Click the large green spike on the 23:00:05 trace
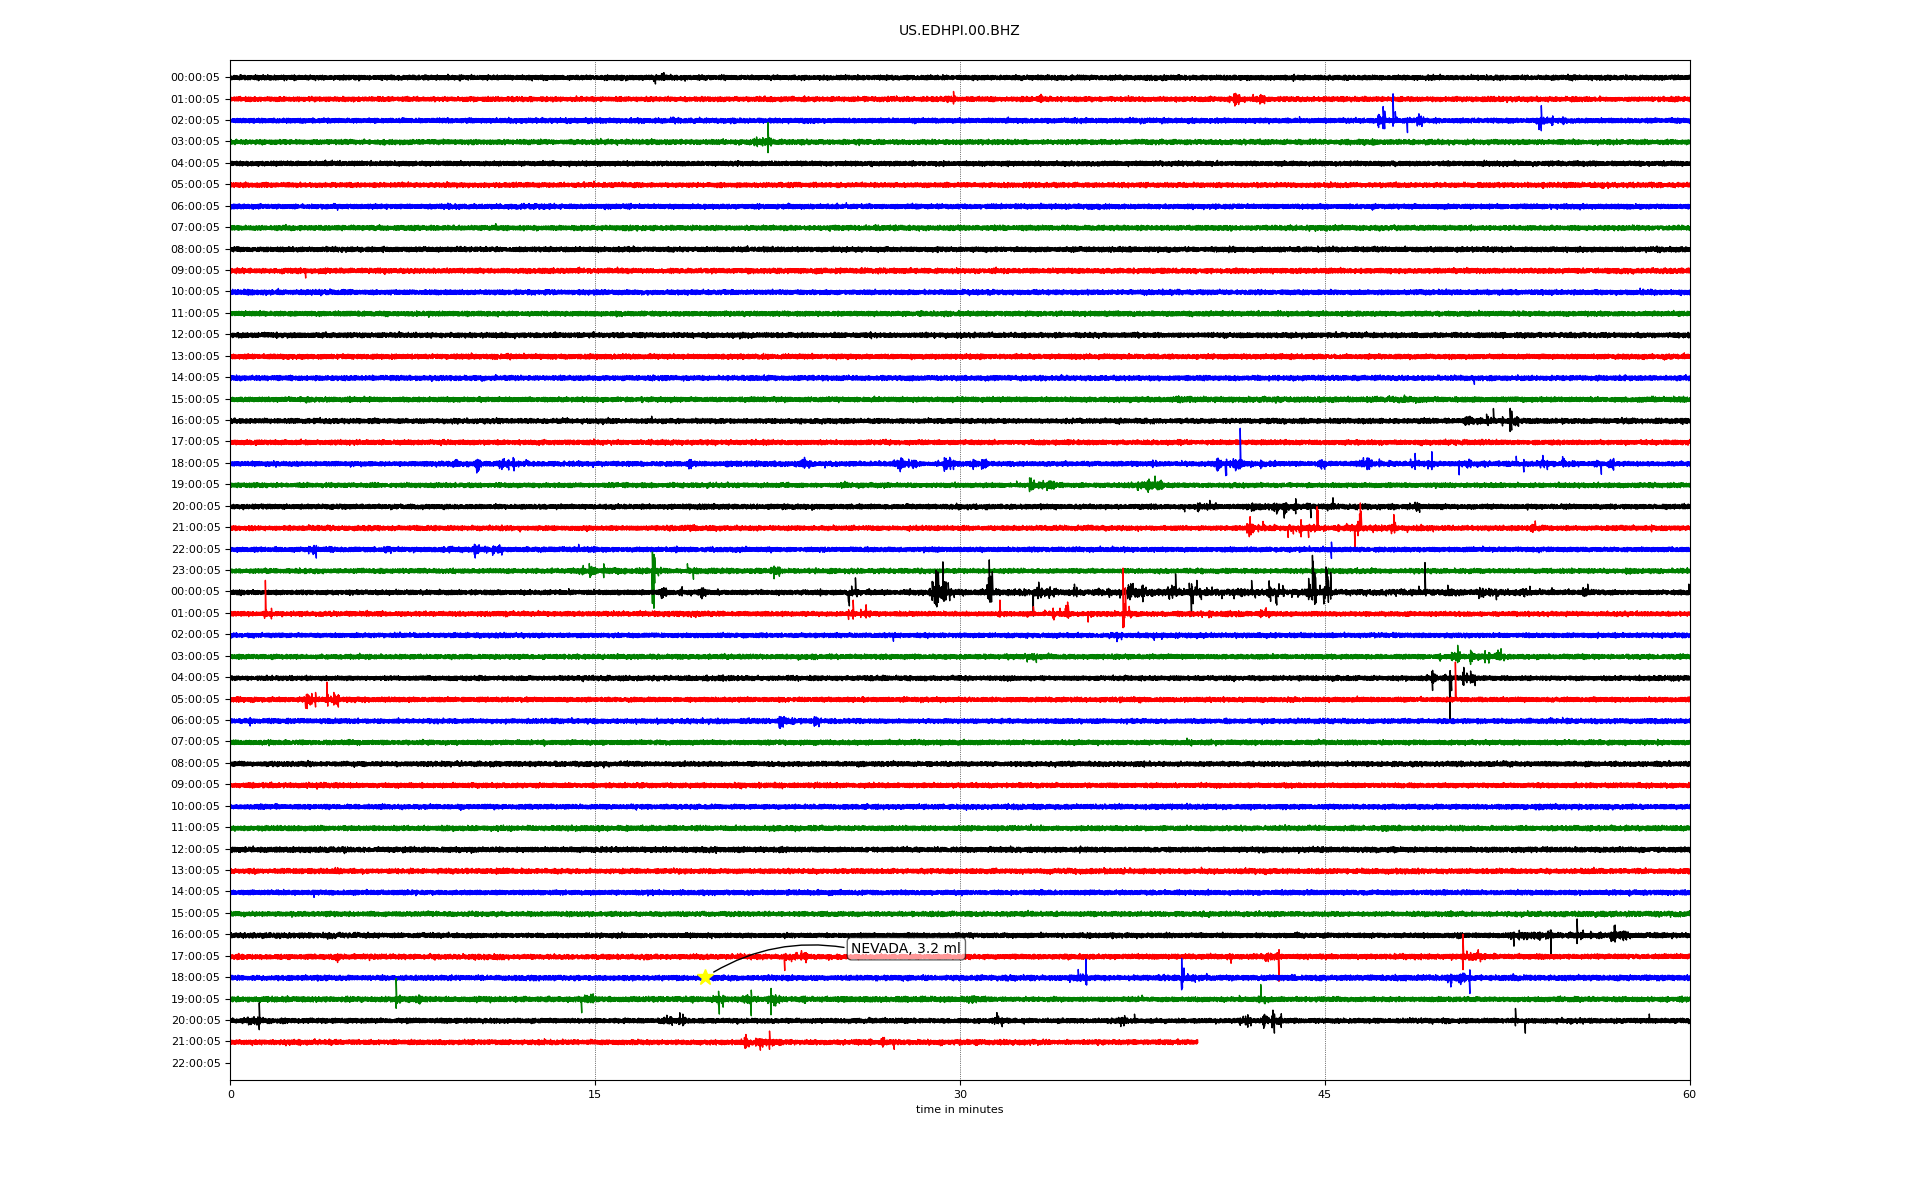 (x=653, y=580)
